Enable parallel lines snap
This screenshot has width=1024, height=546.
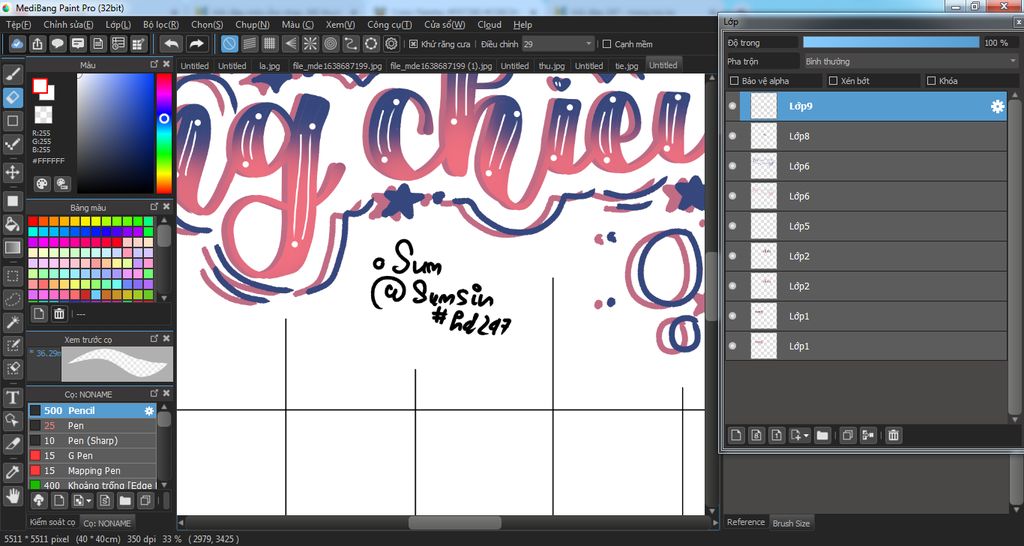(x=249, y=44)
